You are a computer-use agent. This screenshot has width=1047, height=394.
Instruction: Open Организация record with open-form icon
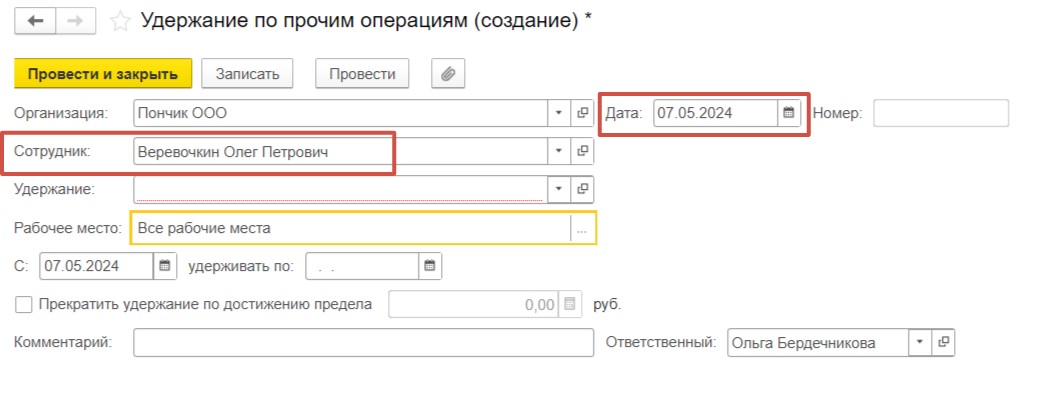tap(582, 113)
